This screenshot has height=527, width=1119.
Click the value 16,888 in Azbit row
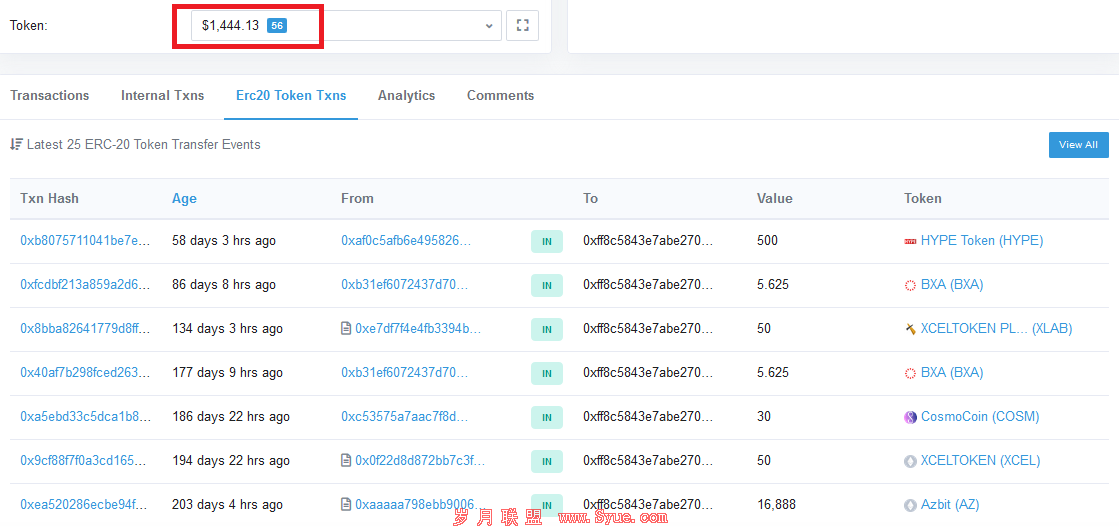coord(776,505)
